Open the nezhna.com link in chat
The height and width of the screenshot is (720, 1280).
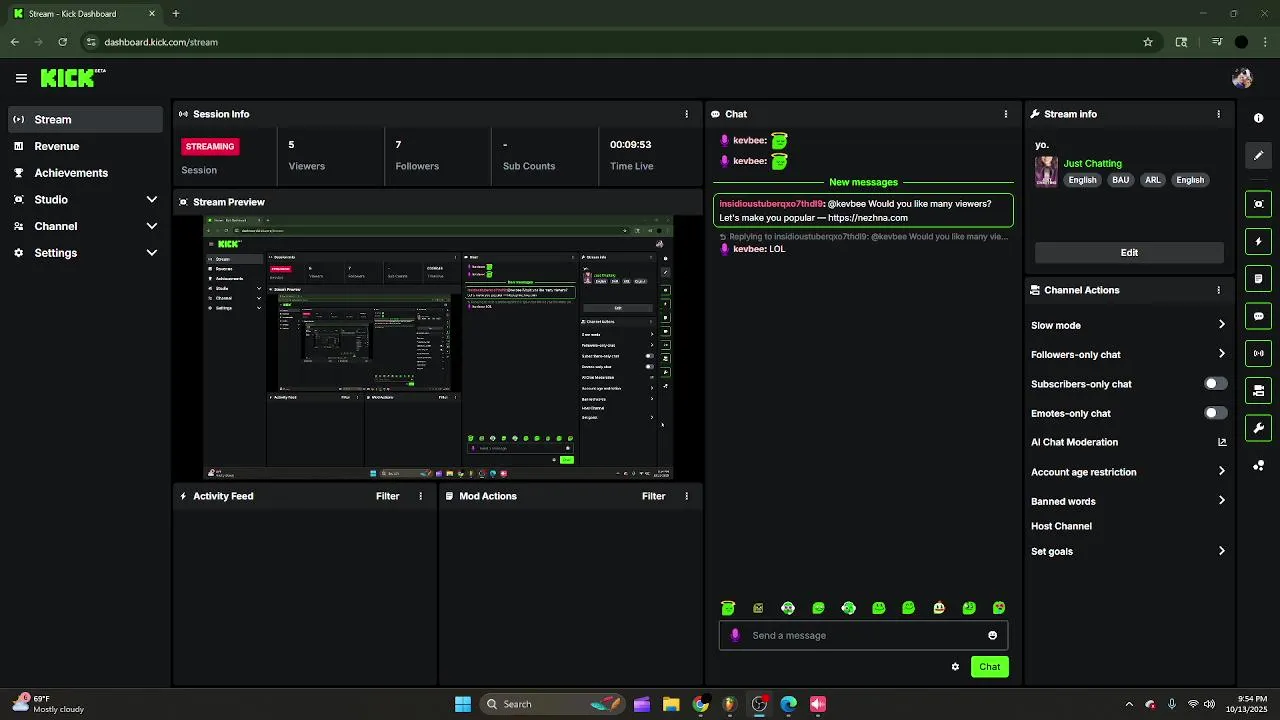(x=868, y=218)
